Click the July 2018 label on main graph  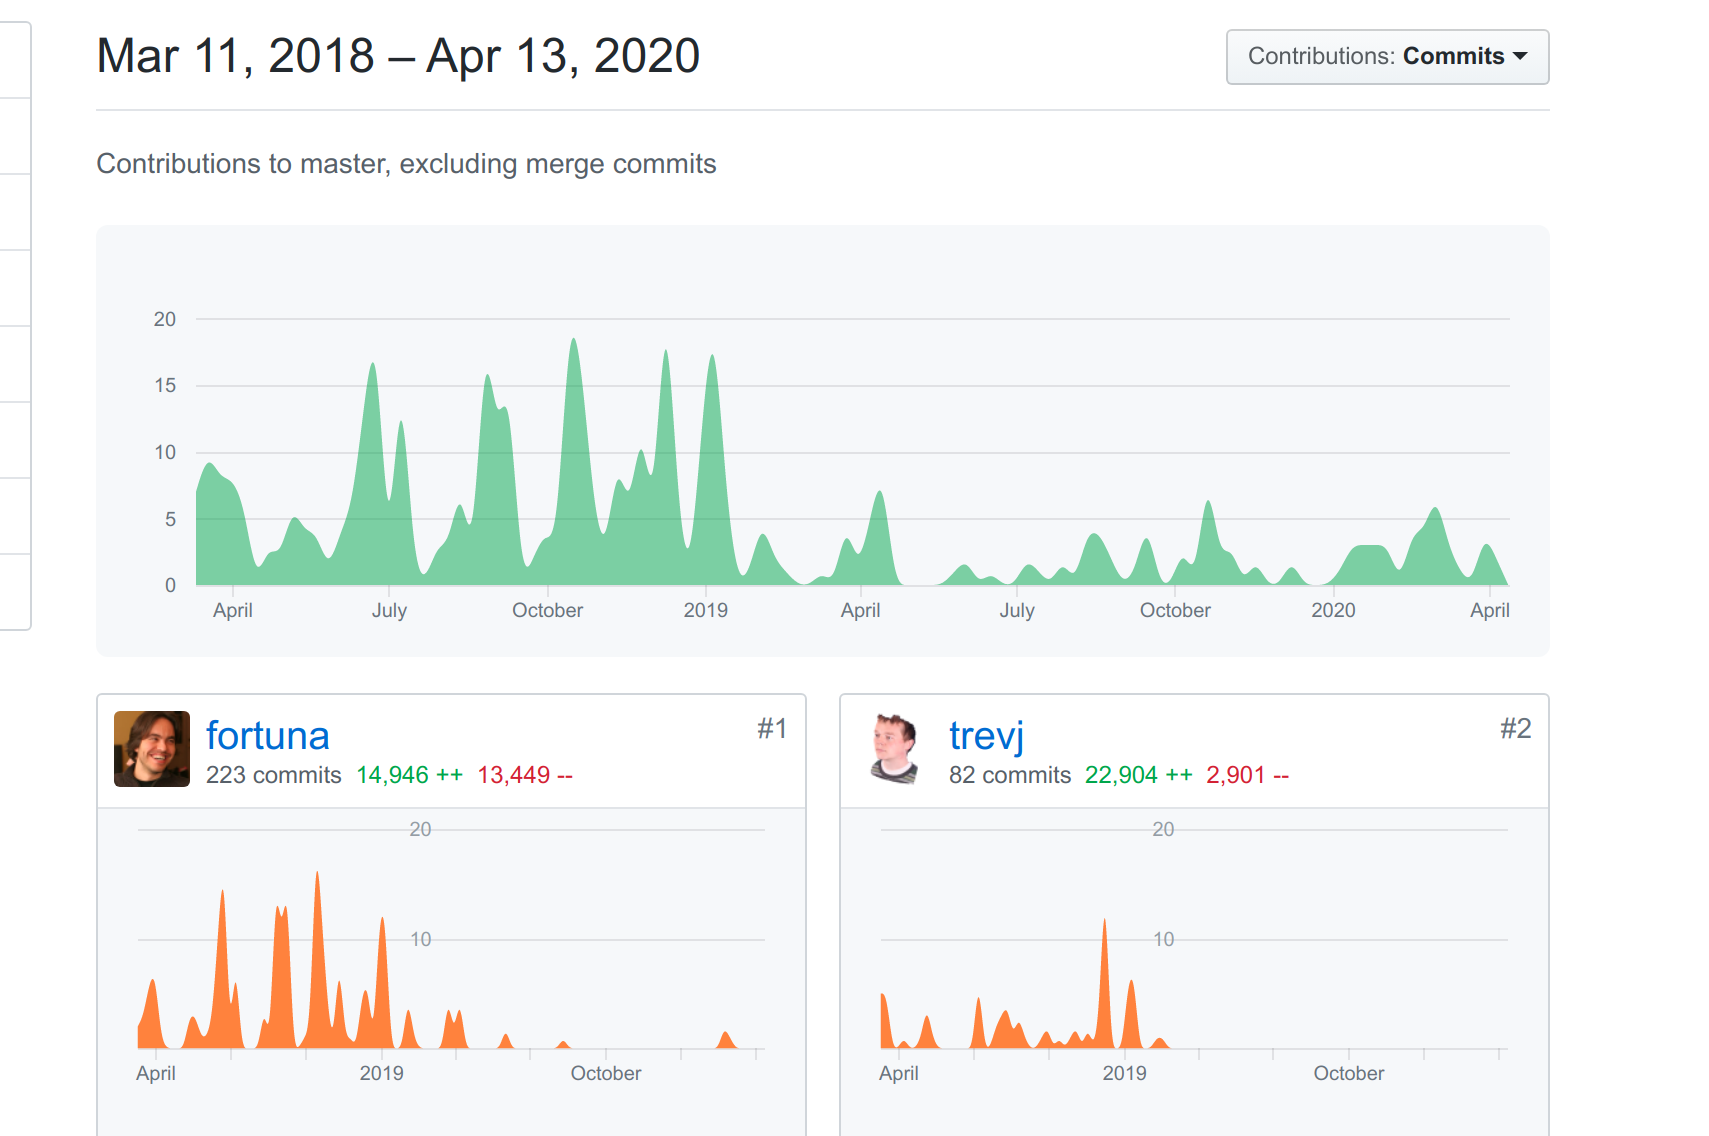pos(389,610)
